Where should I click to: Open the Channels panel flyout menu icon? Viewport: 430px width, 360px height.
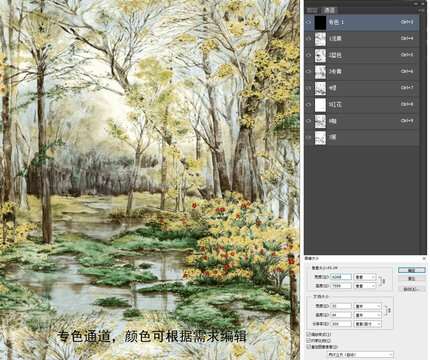422,10
